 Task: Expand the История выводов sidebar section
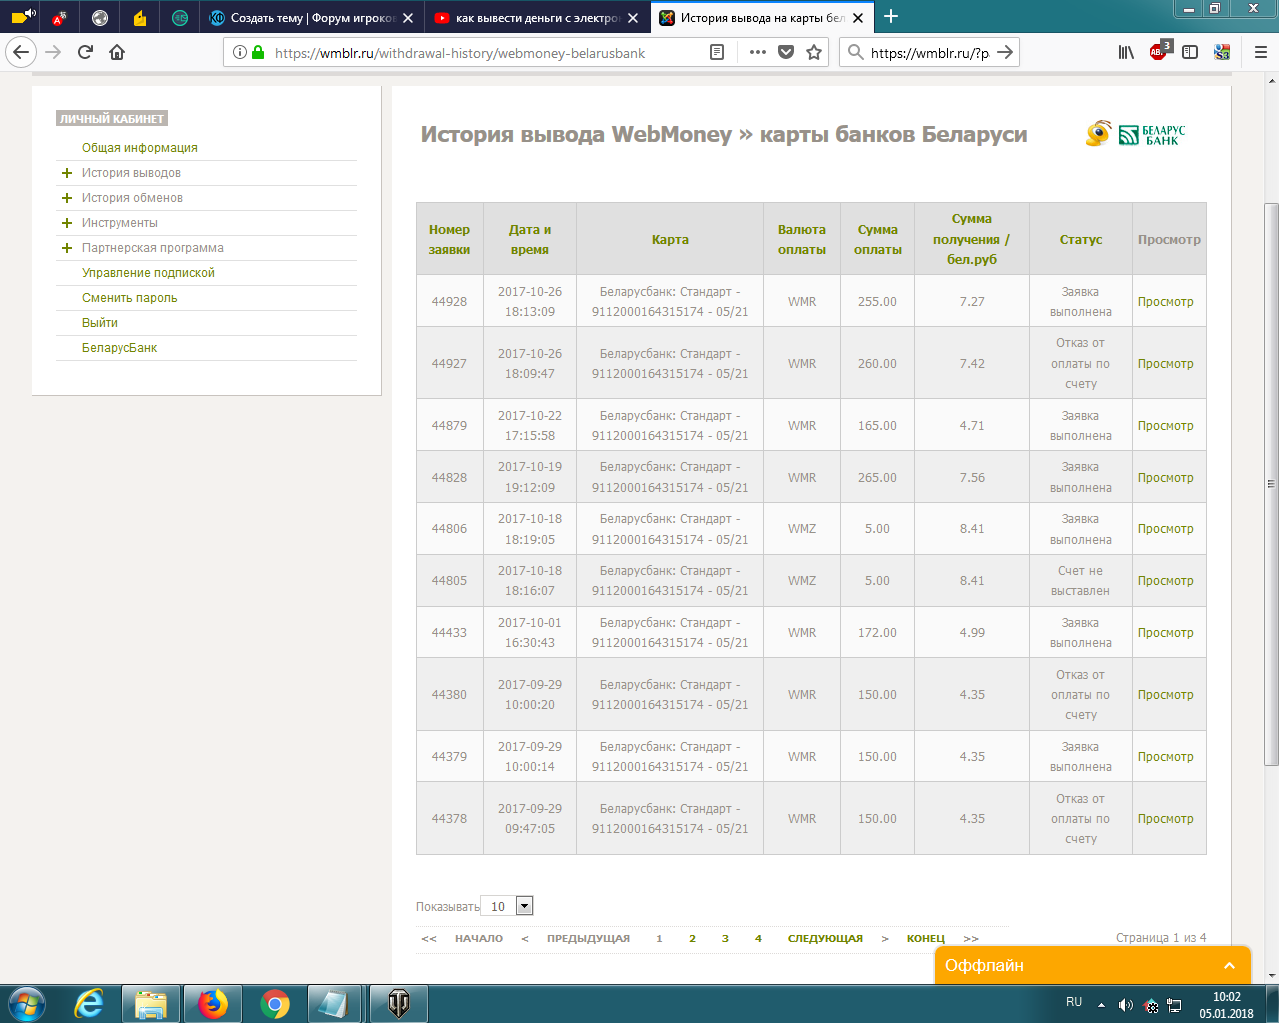[x=67, y=173]
